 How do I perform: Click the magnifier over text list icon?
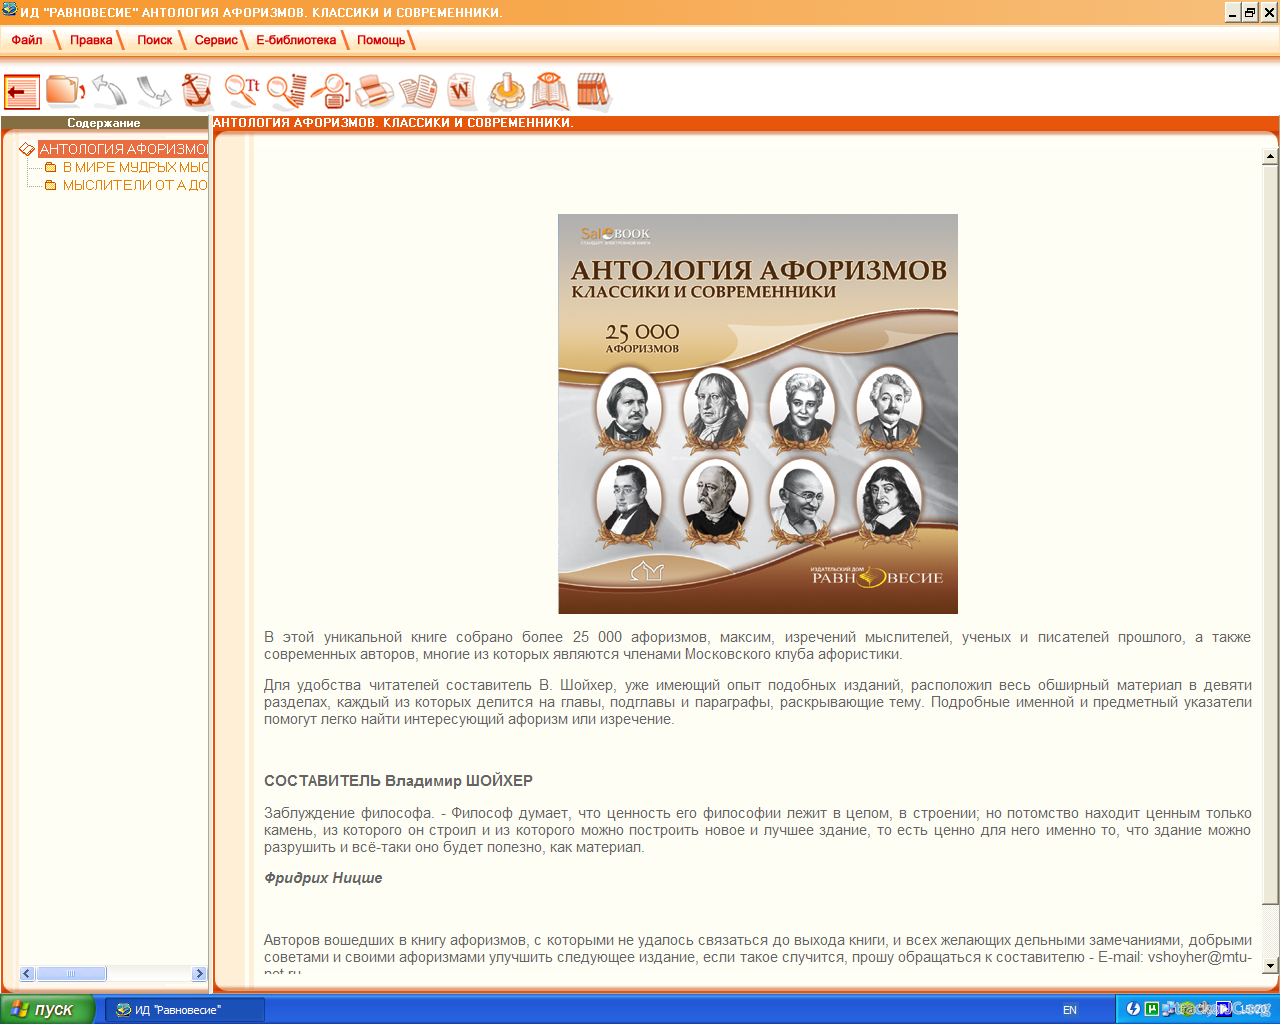(x=286, y=91)
